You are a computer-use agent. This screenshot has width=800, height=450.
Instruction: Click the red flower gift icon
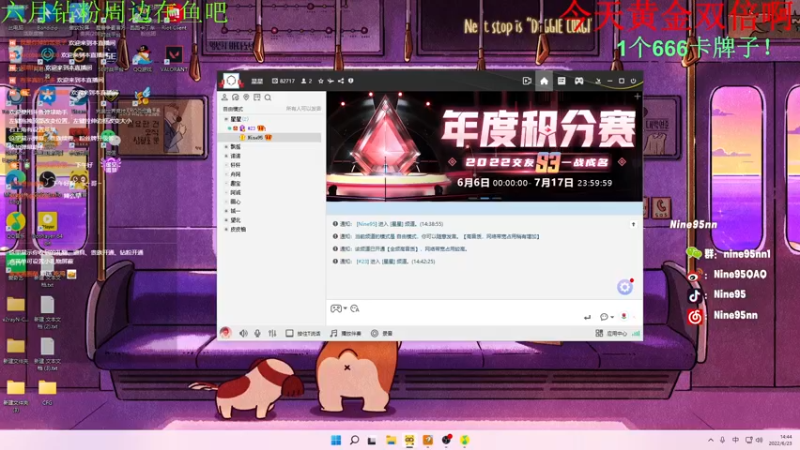pos(624,317)
